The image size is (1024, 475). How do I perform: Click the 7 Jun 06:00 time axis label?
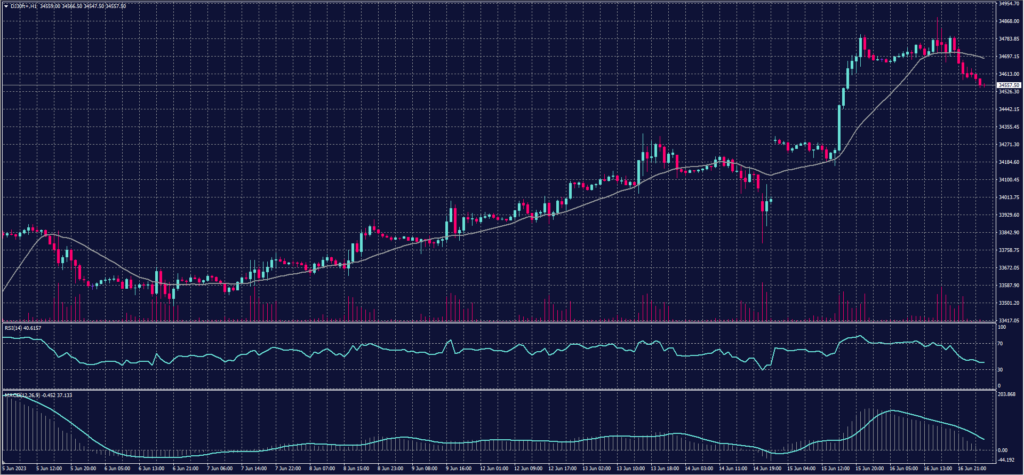point(222,466)
